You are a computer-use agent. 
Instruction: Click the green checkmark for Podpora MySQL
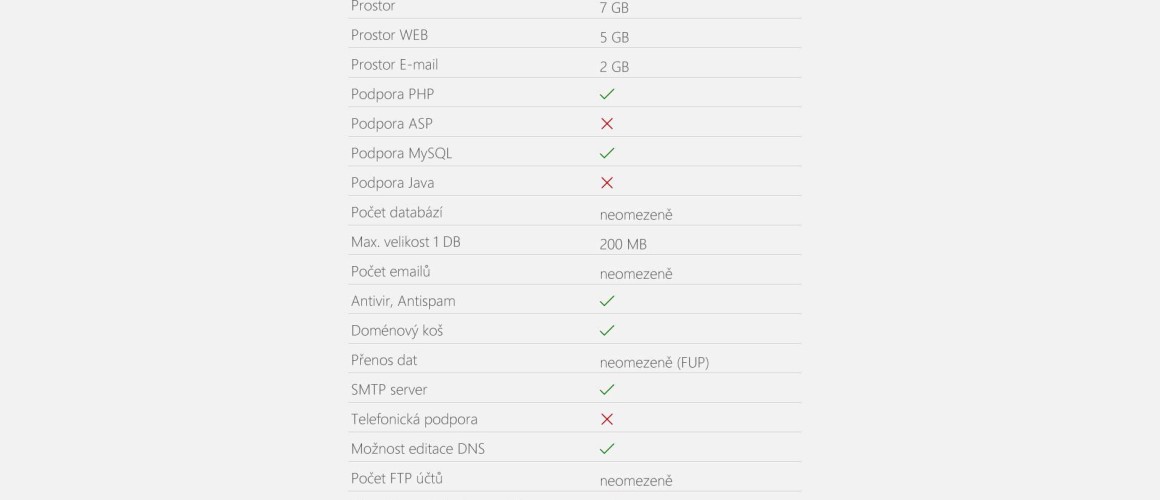pos(607,153)
